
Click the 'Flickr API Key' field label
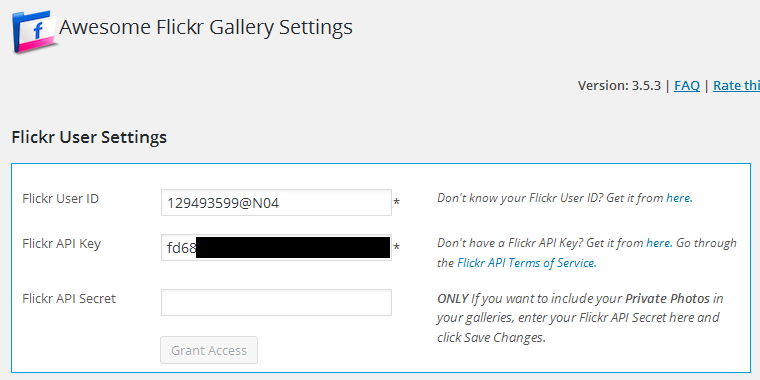coord(62,243)
